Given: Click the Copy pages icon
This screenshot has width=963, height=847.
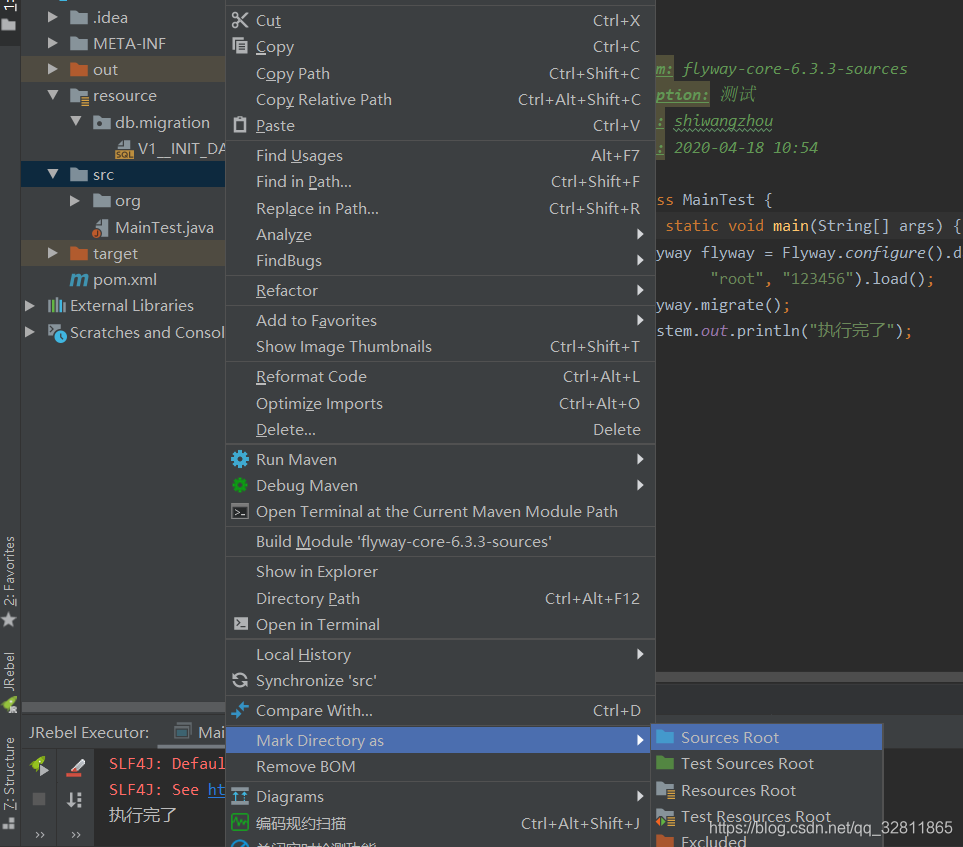Looking at the screenshot, I should coord(240,46).
